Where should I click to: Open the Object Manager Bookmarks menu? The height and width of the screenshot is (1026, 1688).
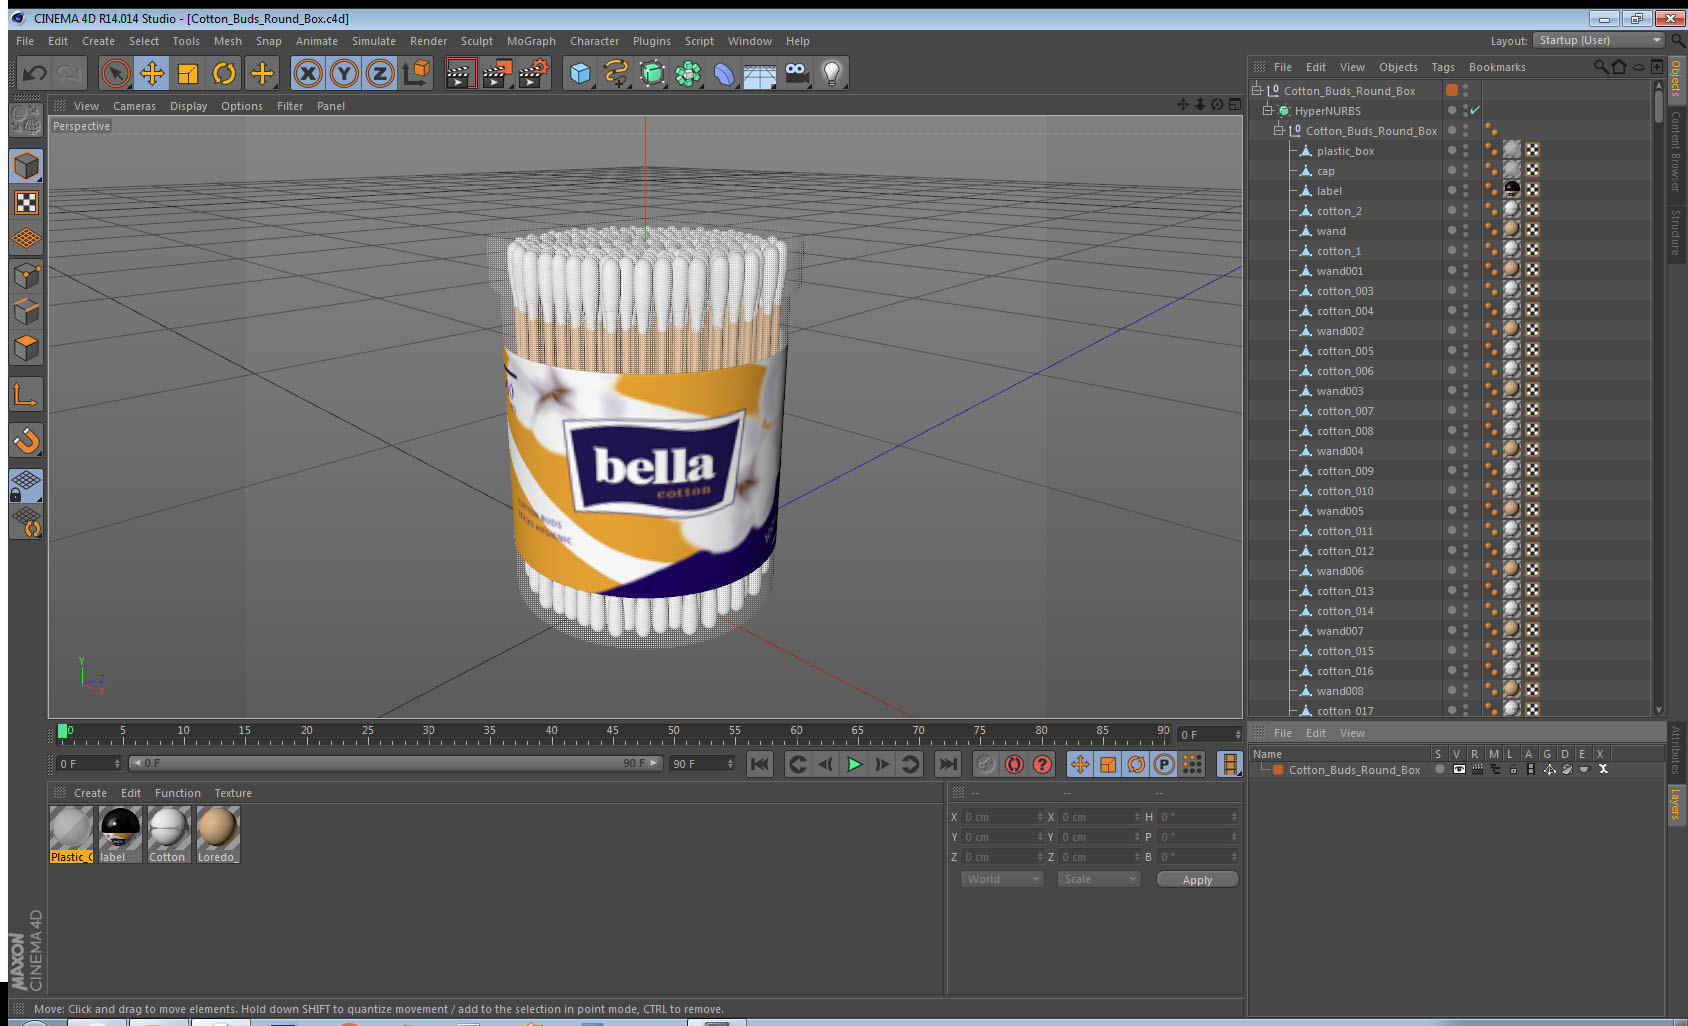[1497, 67]
